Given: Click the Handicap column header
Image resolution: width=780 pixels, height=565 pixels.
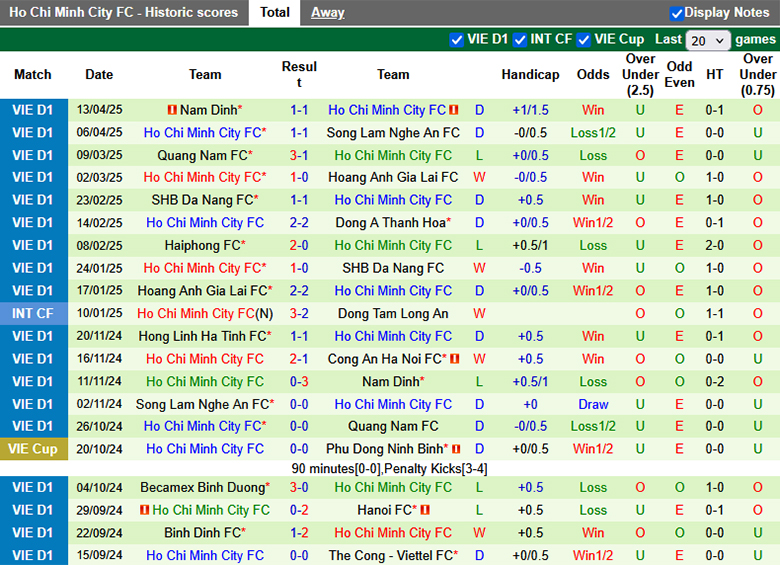Looking at the screenshot, I should tap(530, 75).
